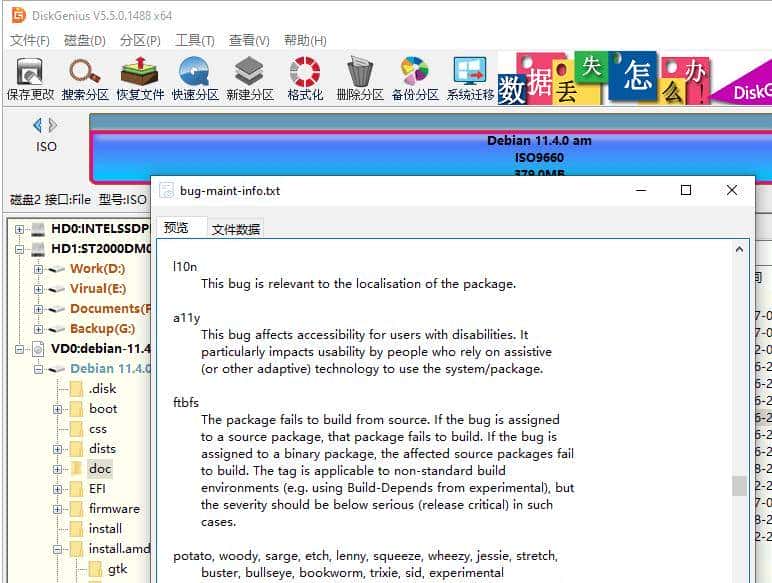Collapse the HD1:ST2000DM disk node
Screen dimensions: 772x583
[x=19, y=249]
